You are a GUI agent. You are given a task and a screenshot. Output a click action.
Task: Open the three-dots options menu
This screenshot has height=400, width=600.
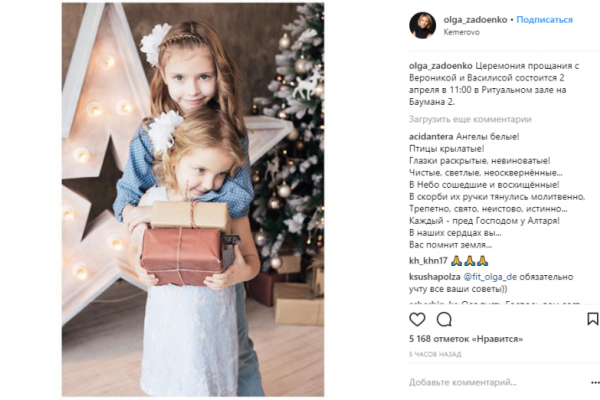point(595,382)
